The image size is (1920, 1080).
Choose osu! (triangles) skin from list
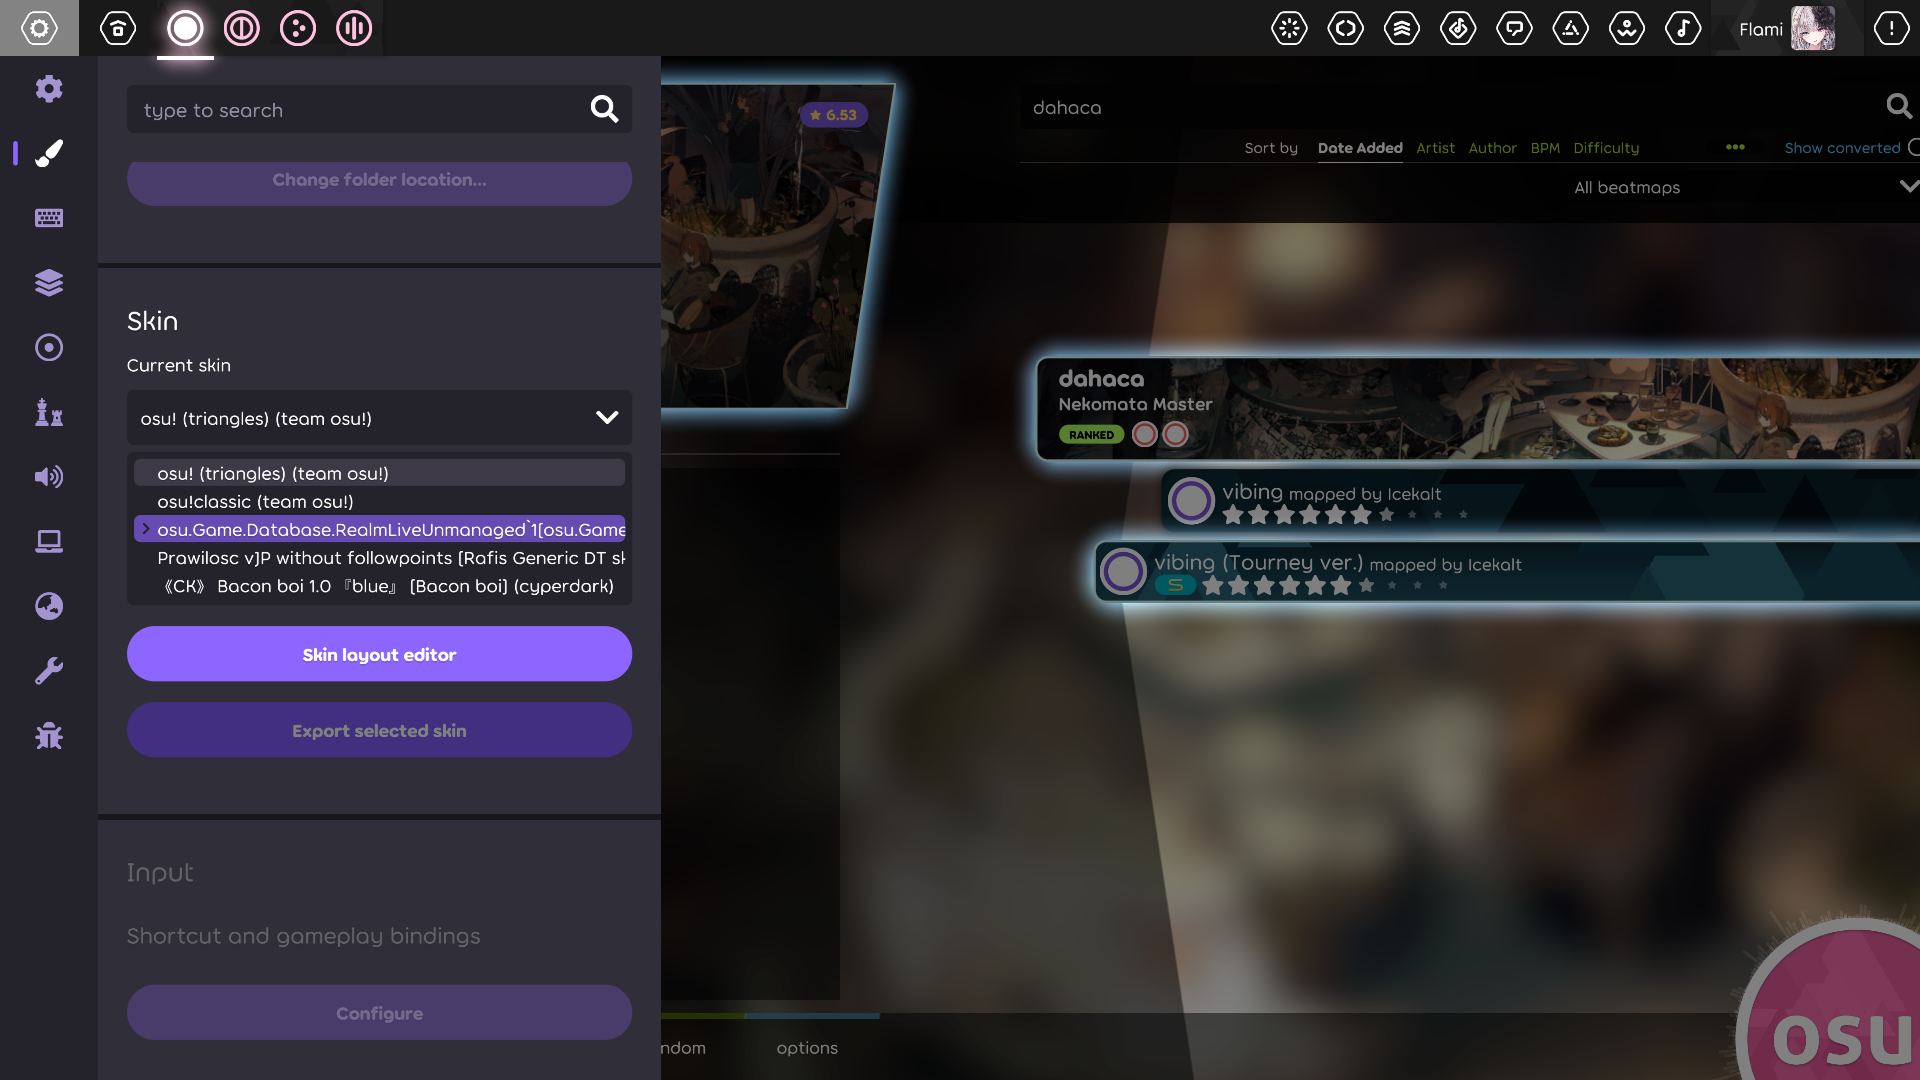point(379,473)
